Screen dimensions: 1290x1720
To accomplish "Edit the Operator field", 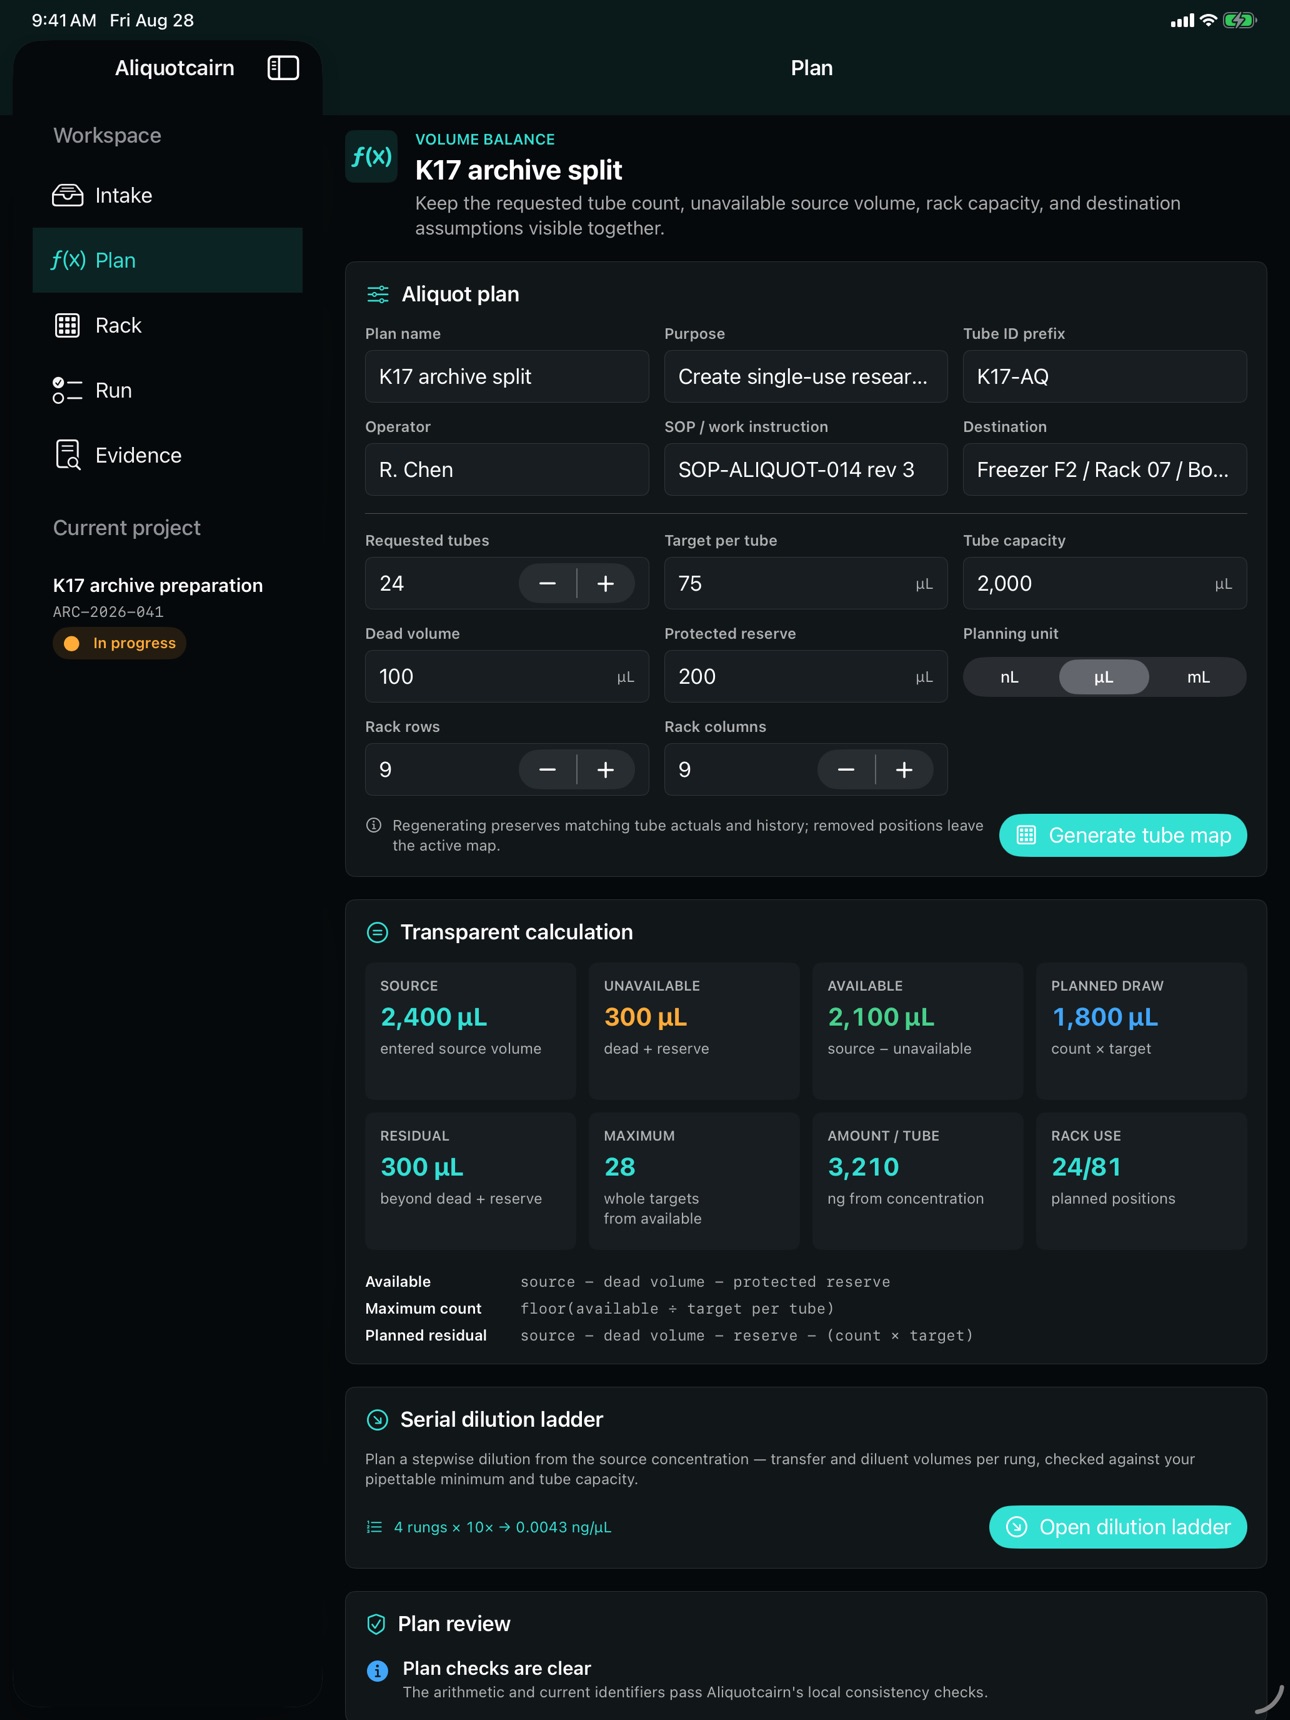I will [507, 469].
